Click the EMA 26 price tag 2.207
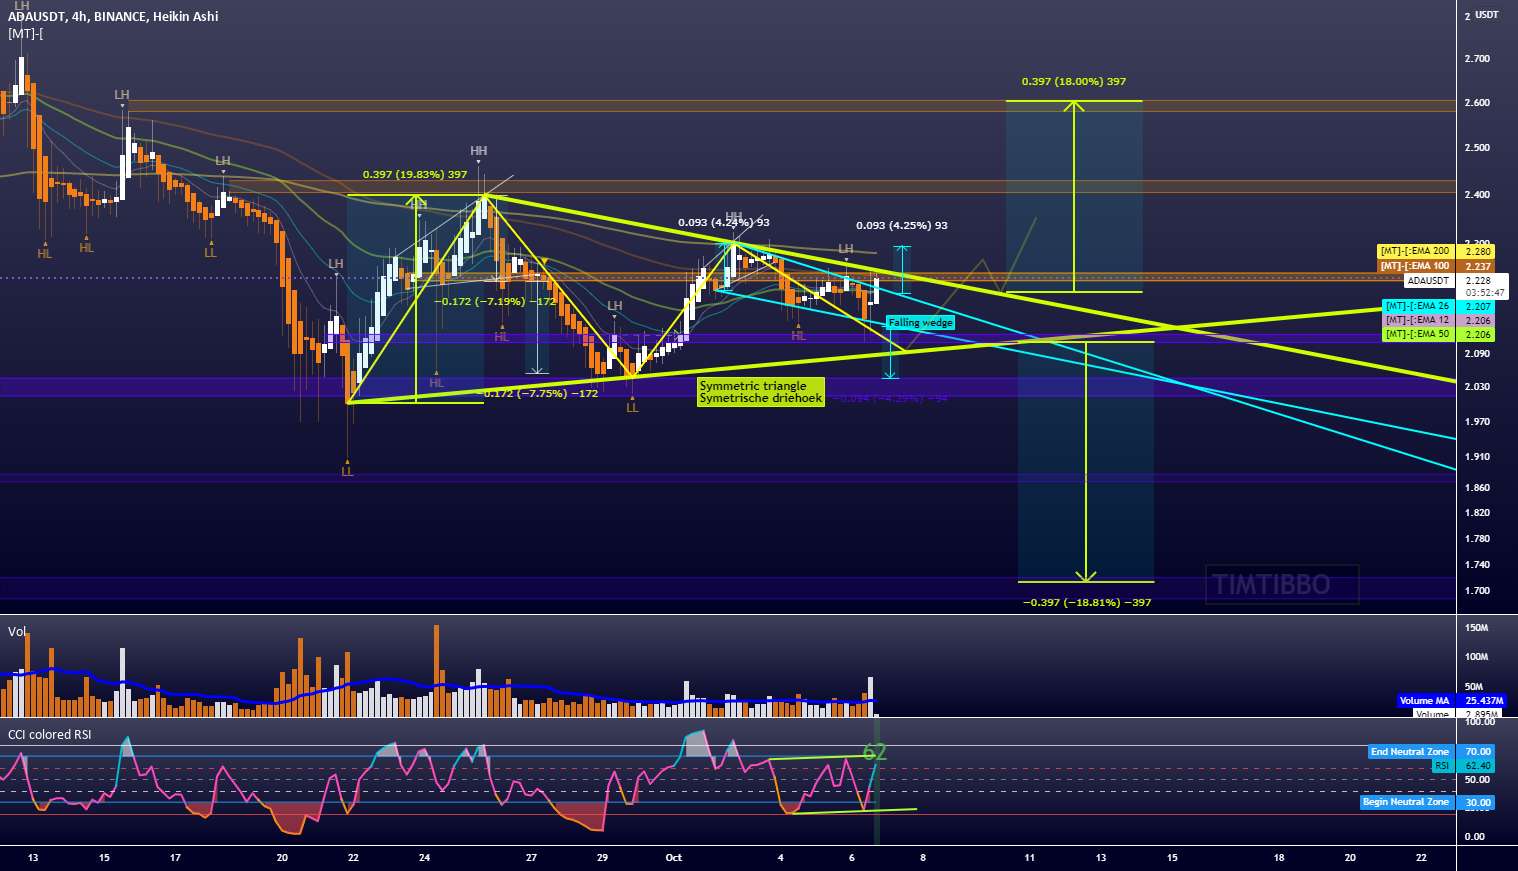1518x871 pixels. pos(1438,306)
